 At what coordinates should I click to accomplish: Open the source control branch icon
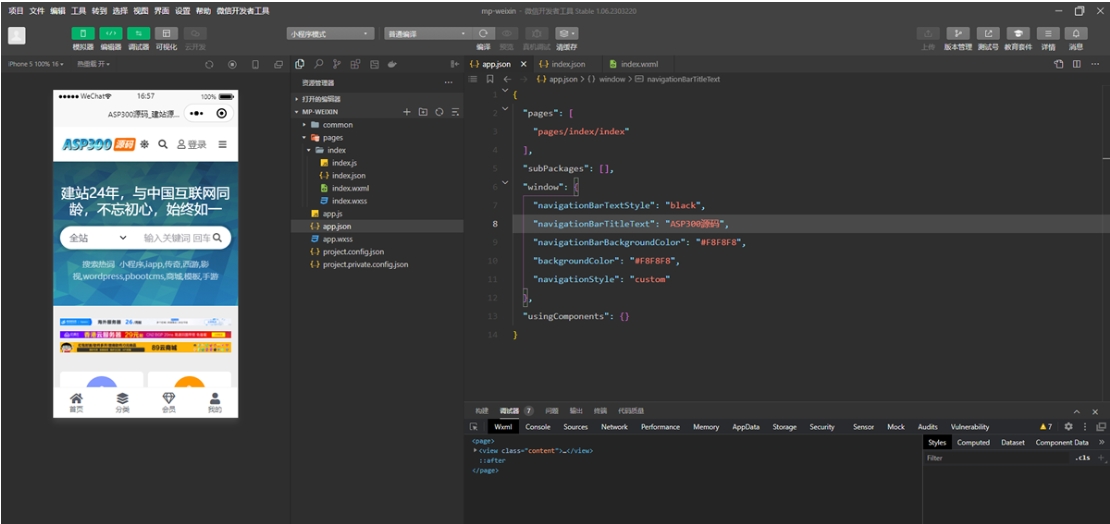pos(337,64)
